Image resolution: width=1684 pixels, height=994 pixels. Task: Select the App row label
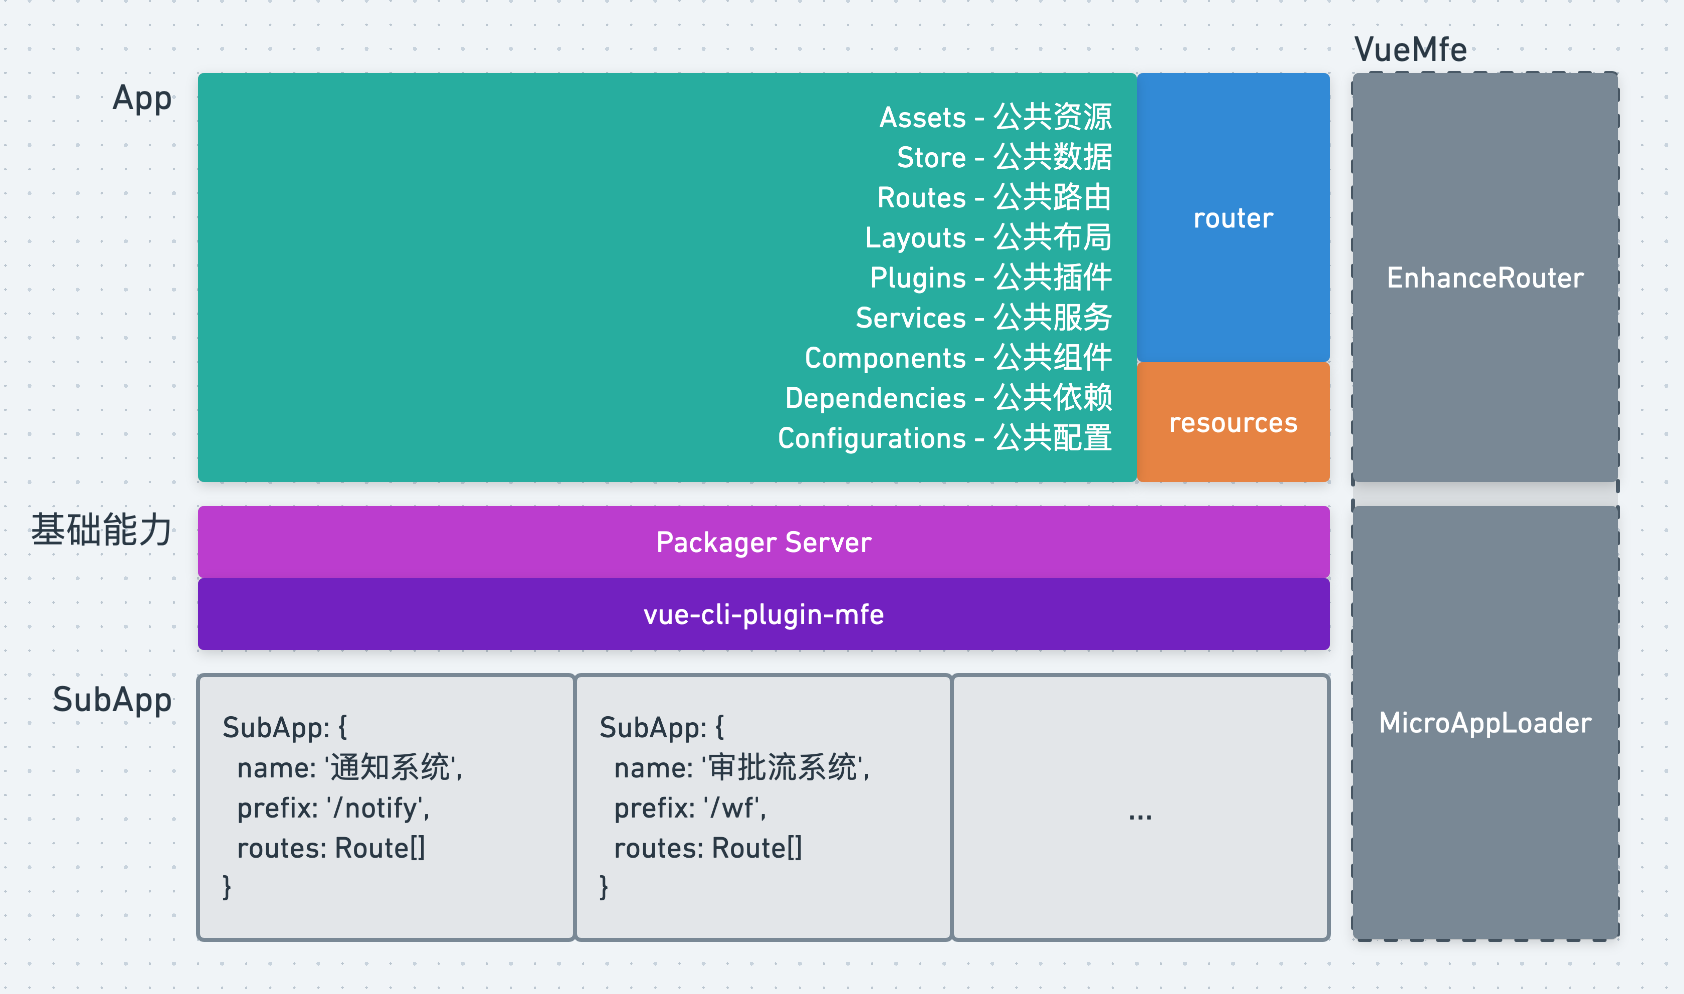pos(142,98)
